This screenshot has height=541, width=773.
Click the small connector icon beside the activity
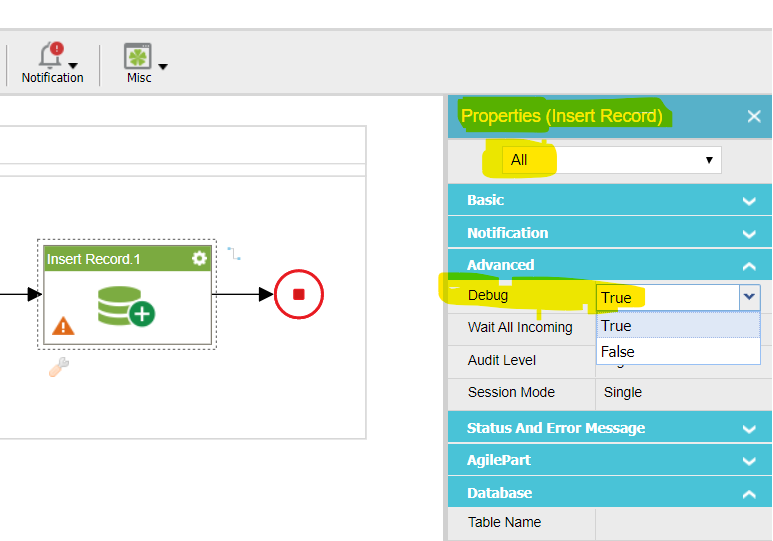(233, 254)
